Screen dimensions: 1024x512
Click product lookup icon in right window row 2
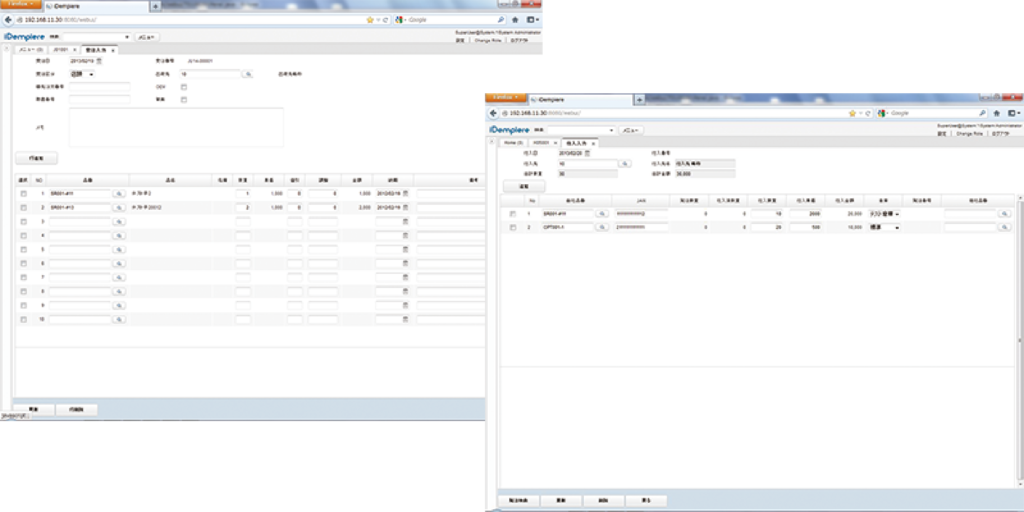602,228
